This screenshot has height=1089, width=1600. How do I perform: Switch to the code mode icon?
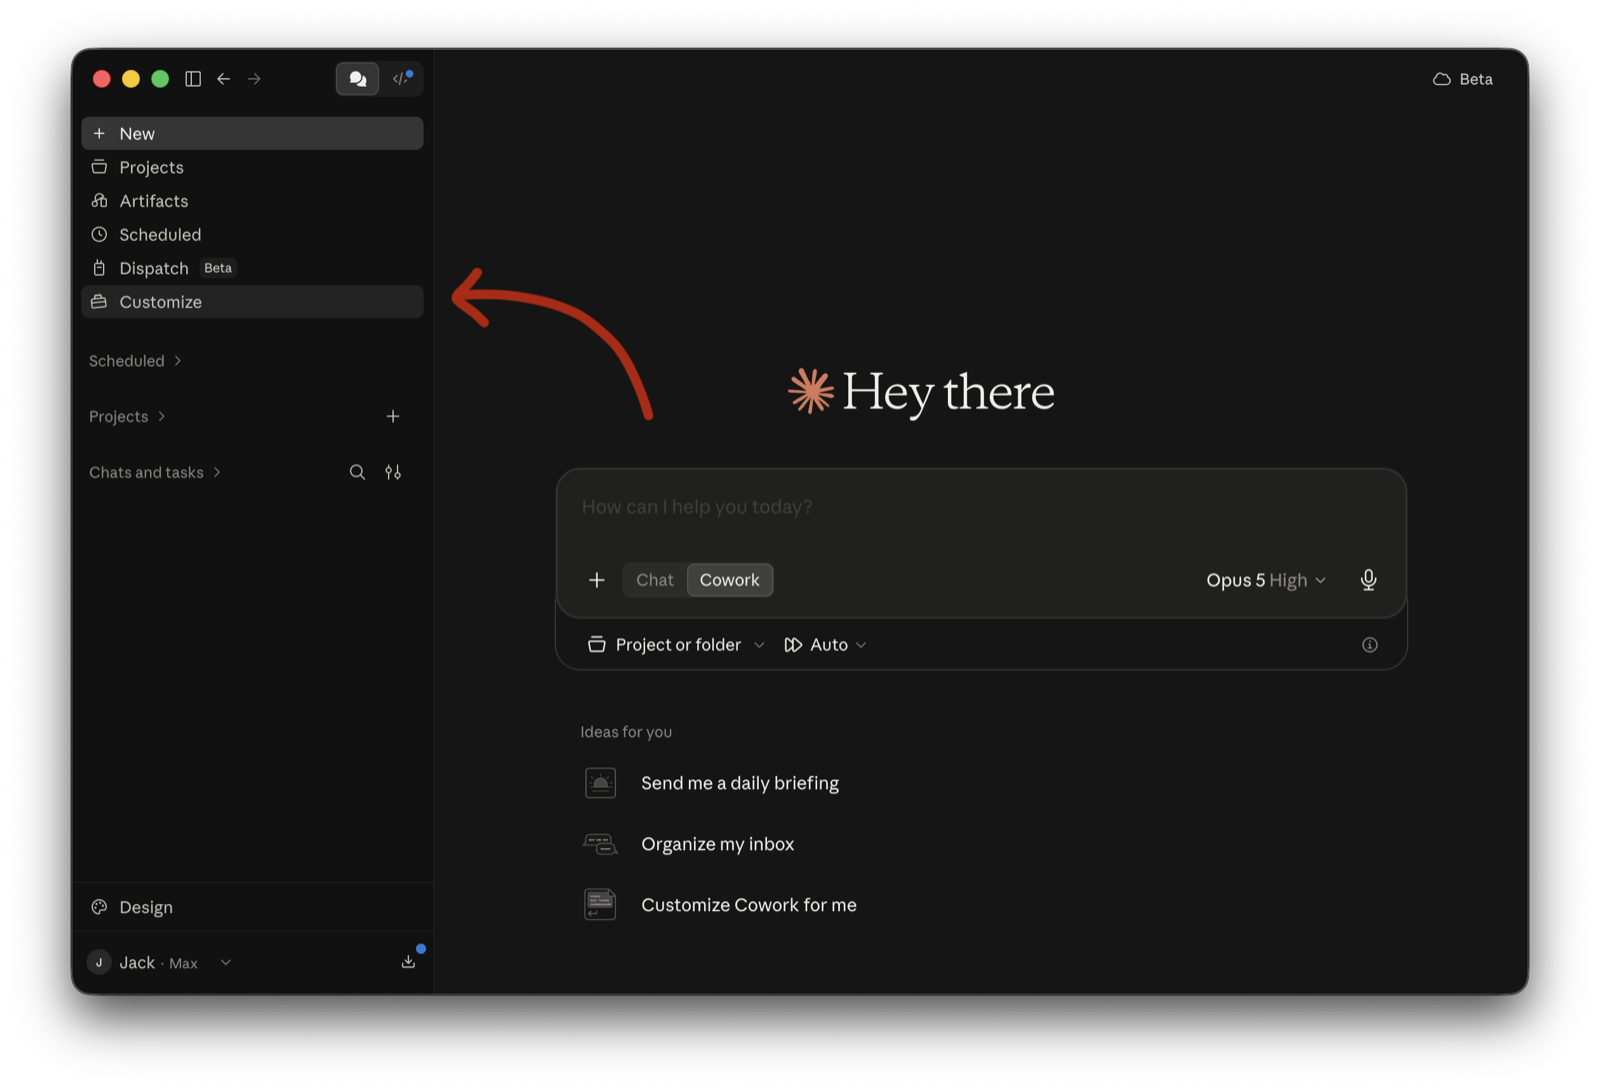click(x=401, y=79)
